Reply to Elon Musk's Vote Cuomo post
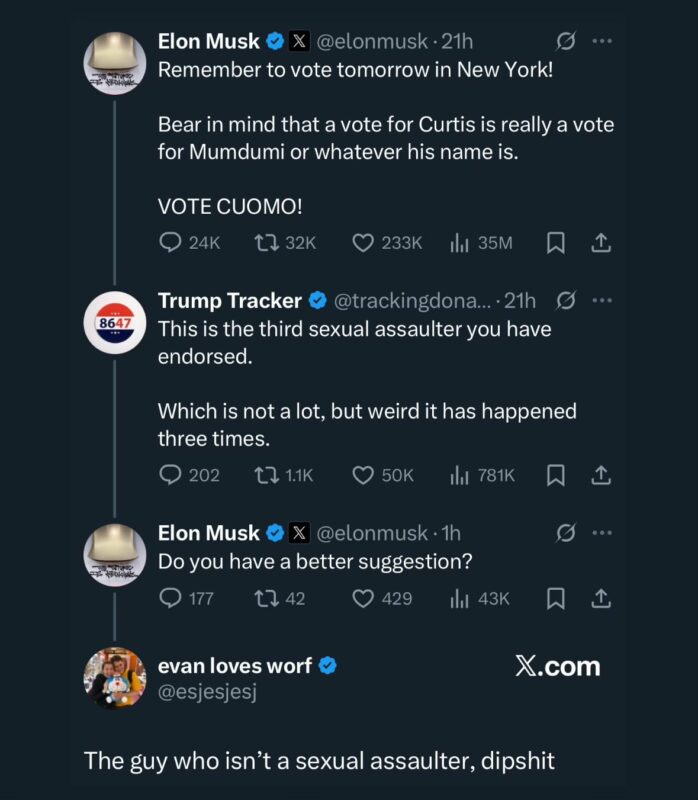Screen dimensions: 698x800 click(171, 243)
